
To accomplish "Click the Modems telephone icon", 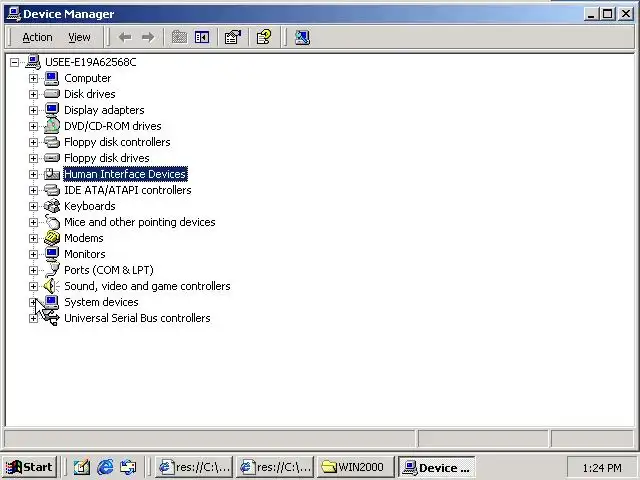I will point(52,238).
